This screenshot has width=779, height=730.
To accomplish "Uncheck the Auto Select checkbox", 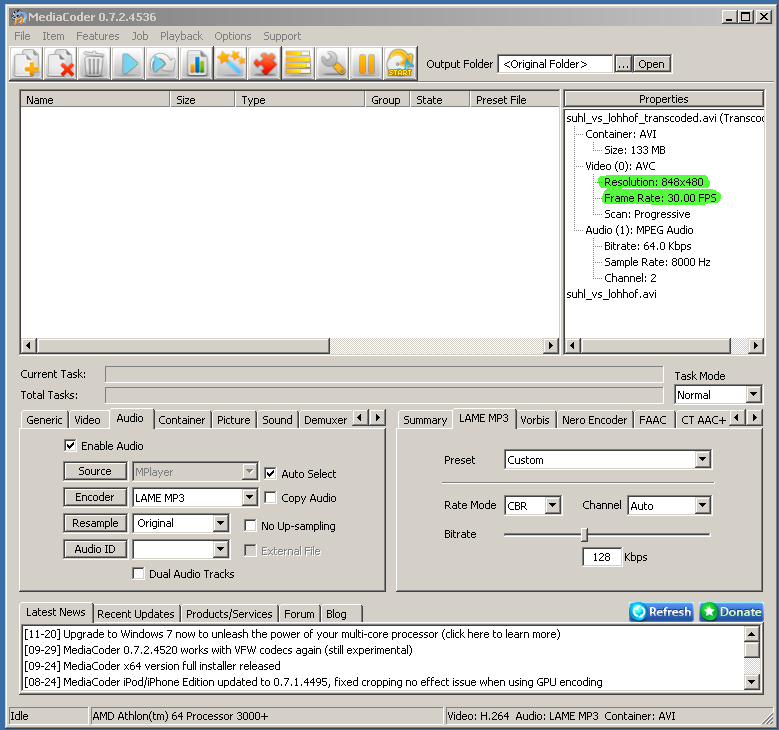I will tap(270, 474).
